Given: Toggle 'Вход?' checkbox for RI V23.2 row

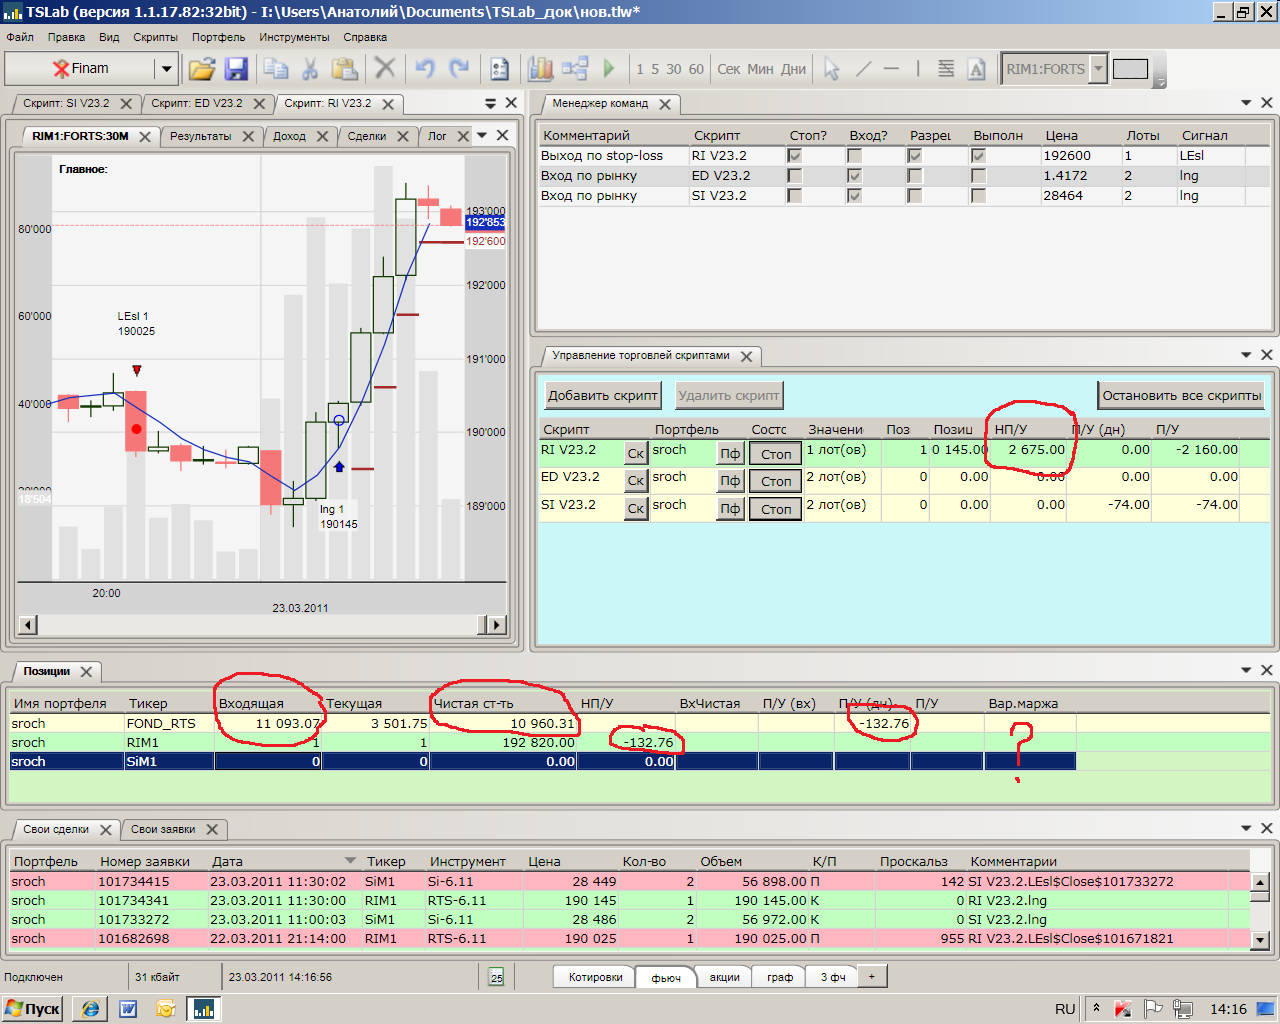Looking at the screenshot, I should (x=854, y=156).
